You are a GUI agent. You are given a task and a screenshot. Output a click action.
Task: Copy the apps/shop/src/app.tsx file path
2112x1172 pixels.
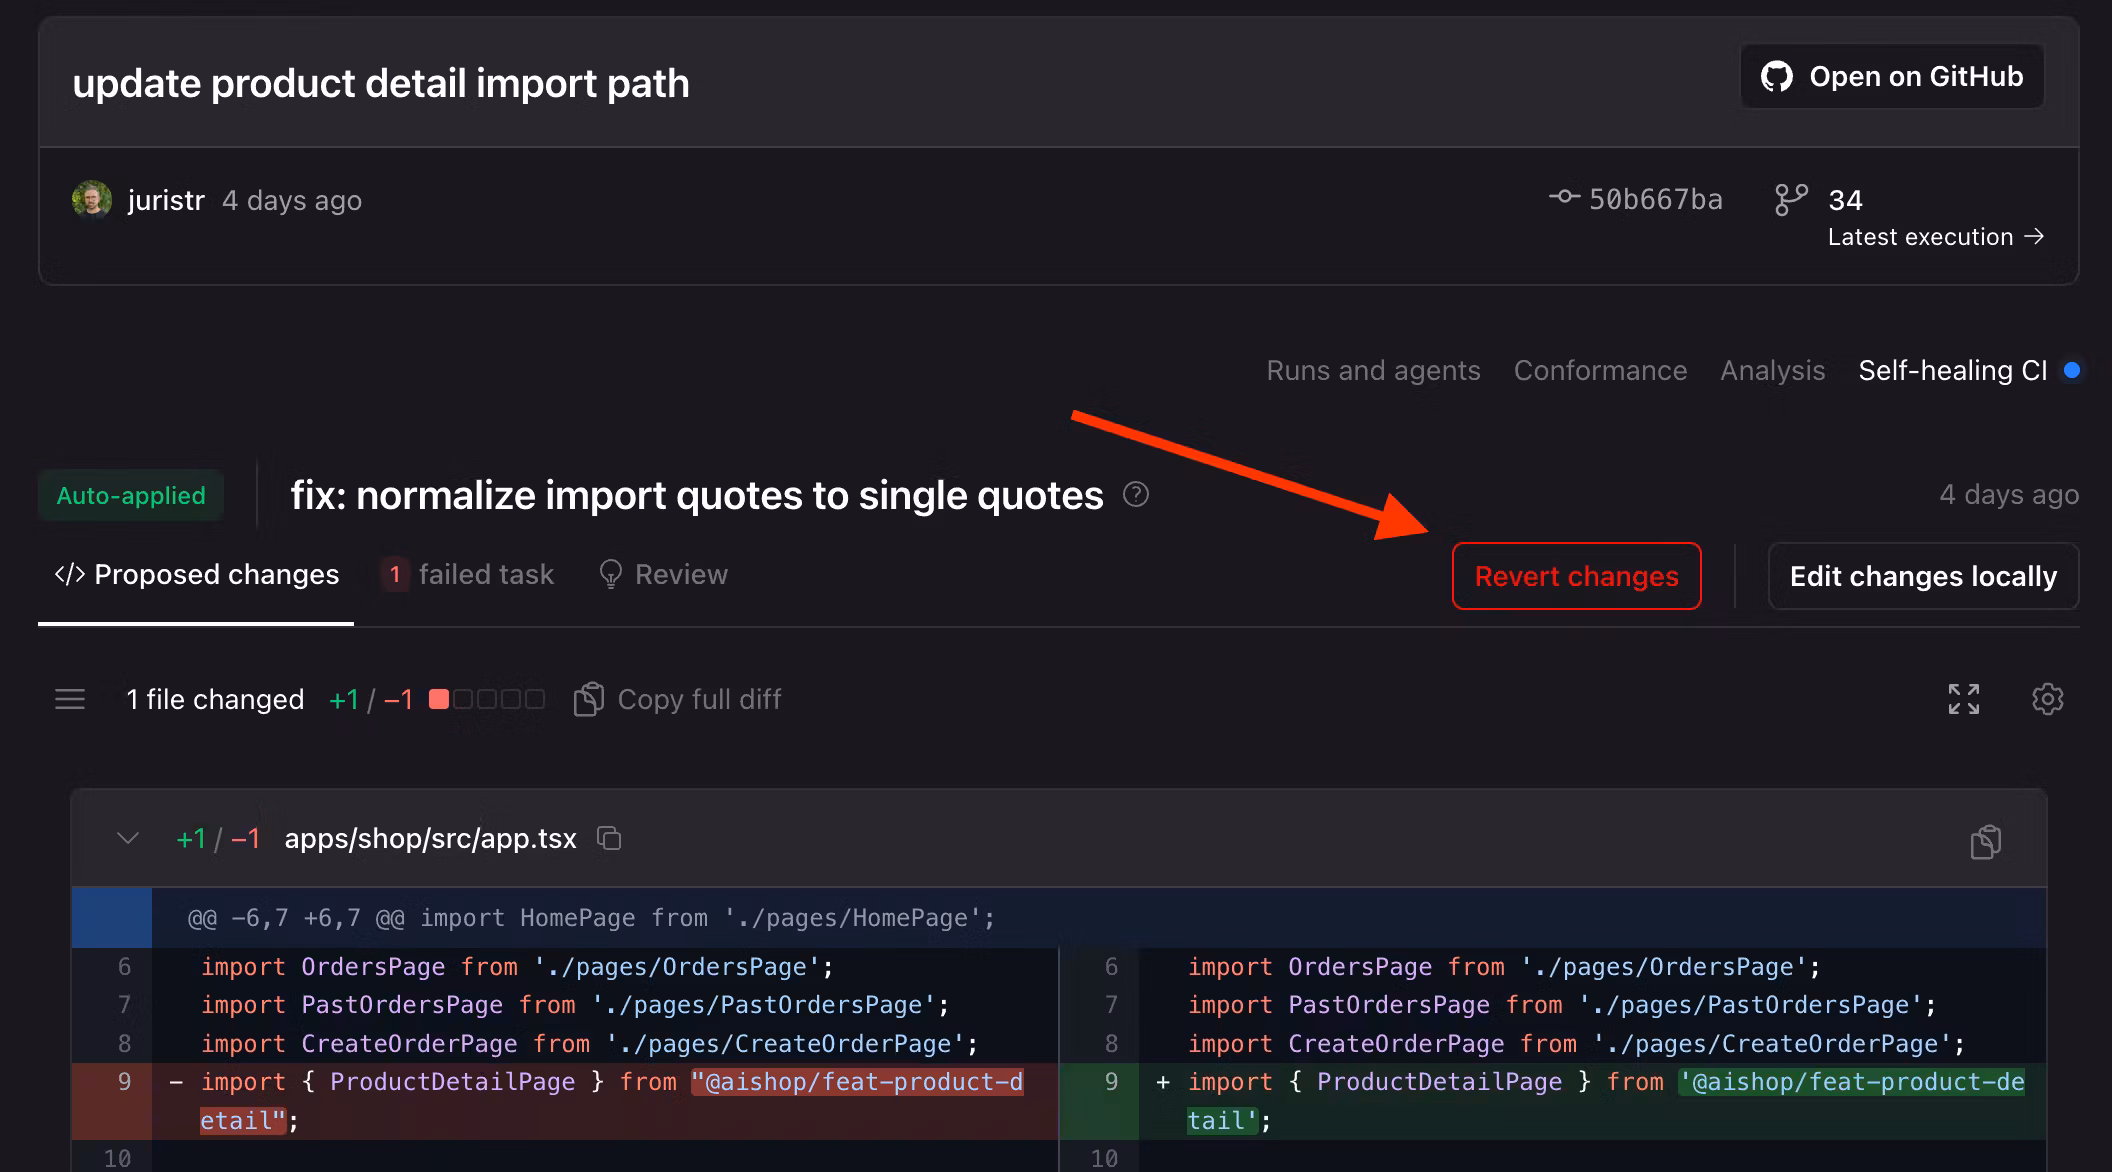(609, 838)
